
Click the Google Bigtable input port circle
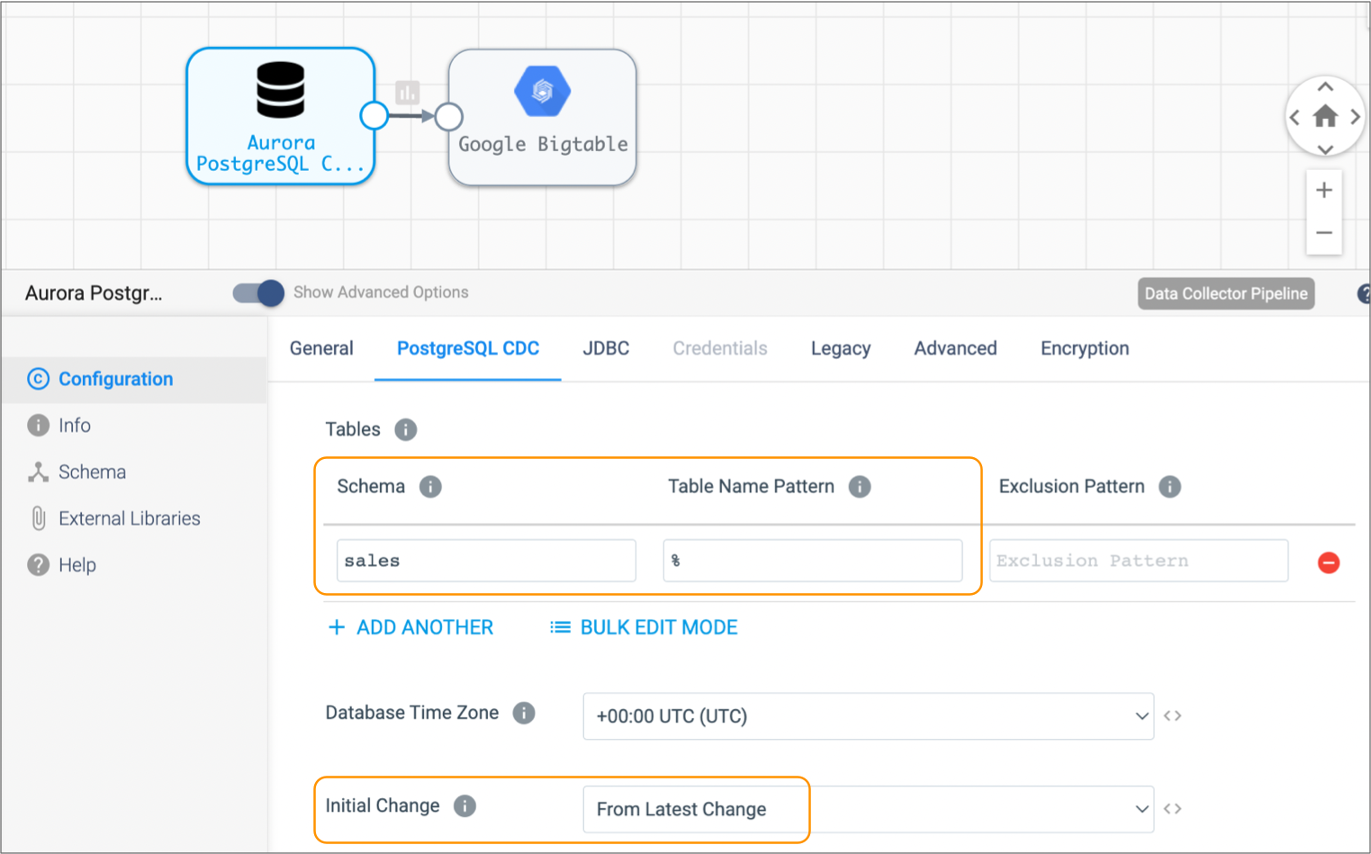click(x=449, y=117)
